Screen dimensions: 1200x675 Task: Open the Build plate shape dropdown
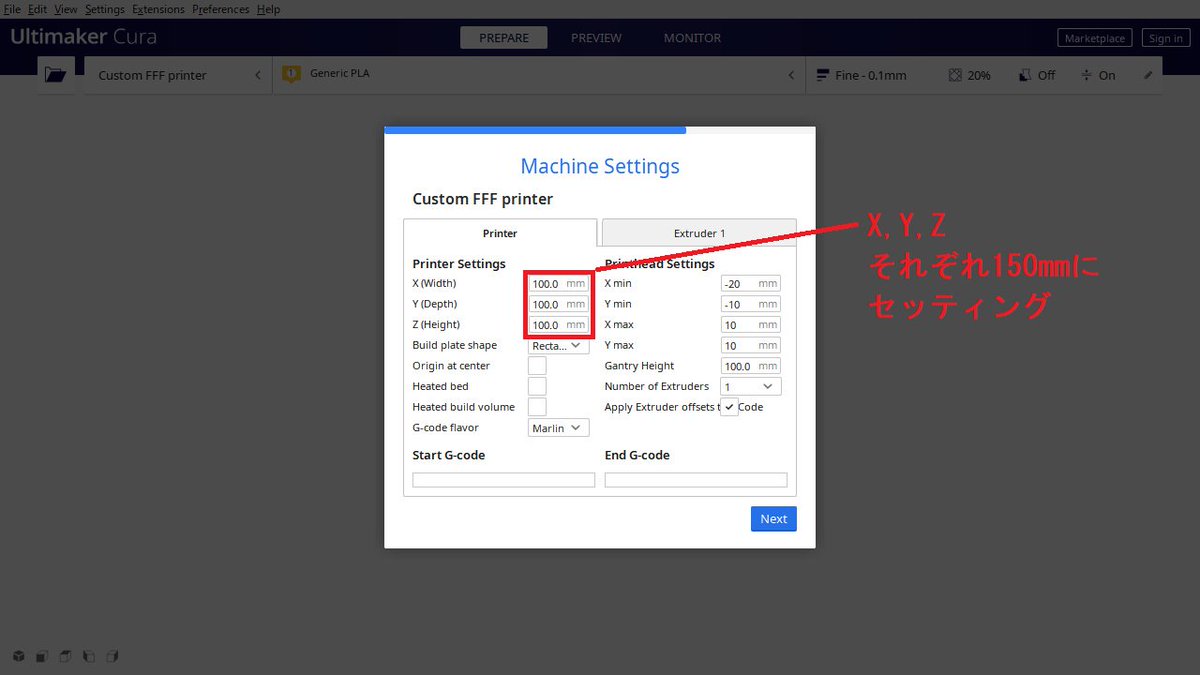[559, 345]
